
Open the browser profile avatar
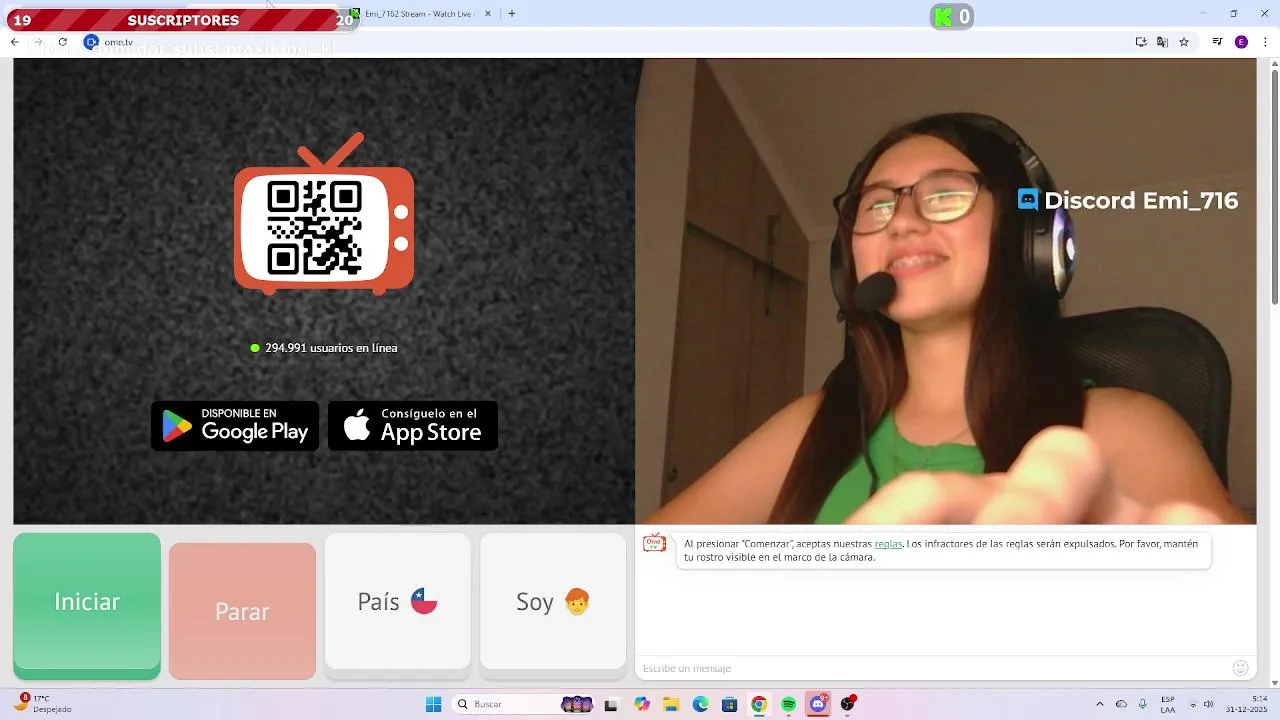(x=1241, y=42)
